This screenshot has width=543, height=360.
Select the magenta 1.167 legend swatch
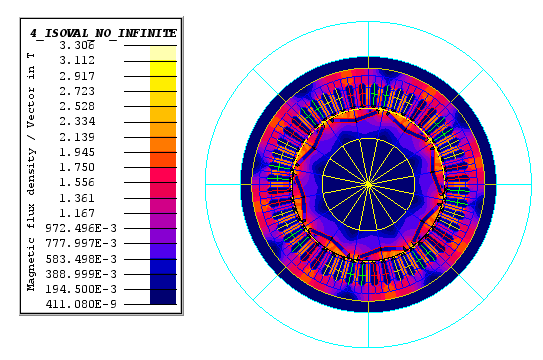click(163, 220)
